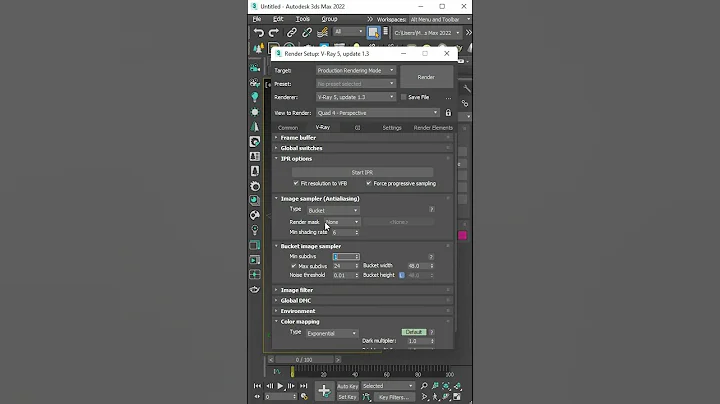This screenshot has width=720, height=404.
Task: Open the Image sampler Type dropdown
Action: pyautogui.click(x=333, y=210)
